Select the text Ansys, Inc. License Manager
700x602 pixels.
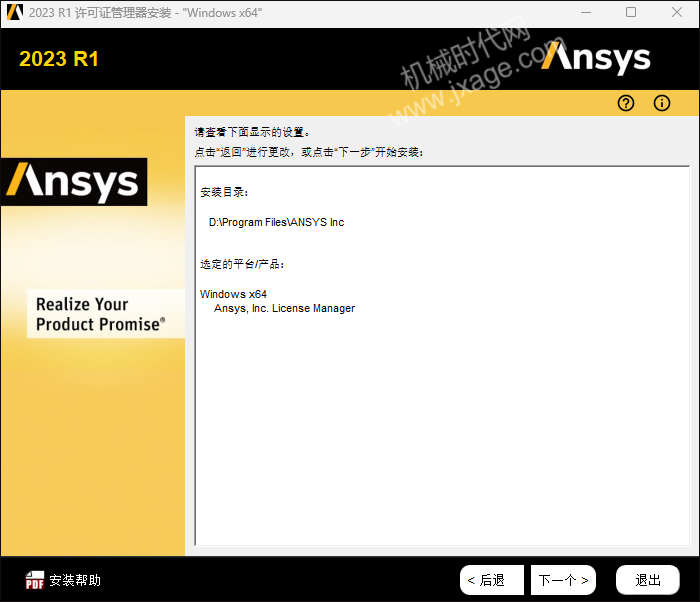click(x=284, y=308)
